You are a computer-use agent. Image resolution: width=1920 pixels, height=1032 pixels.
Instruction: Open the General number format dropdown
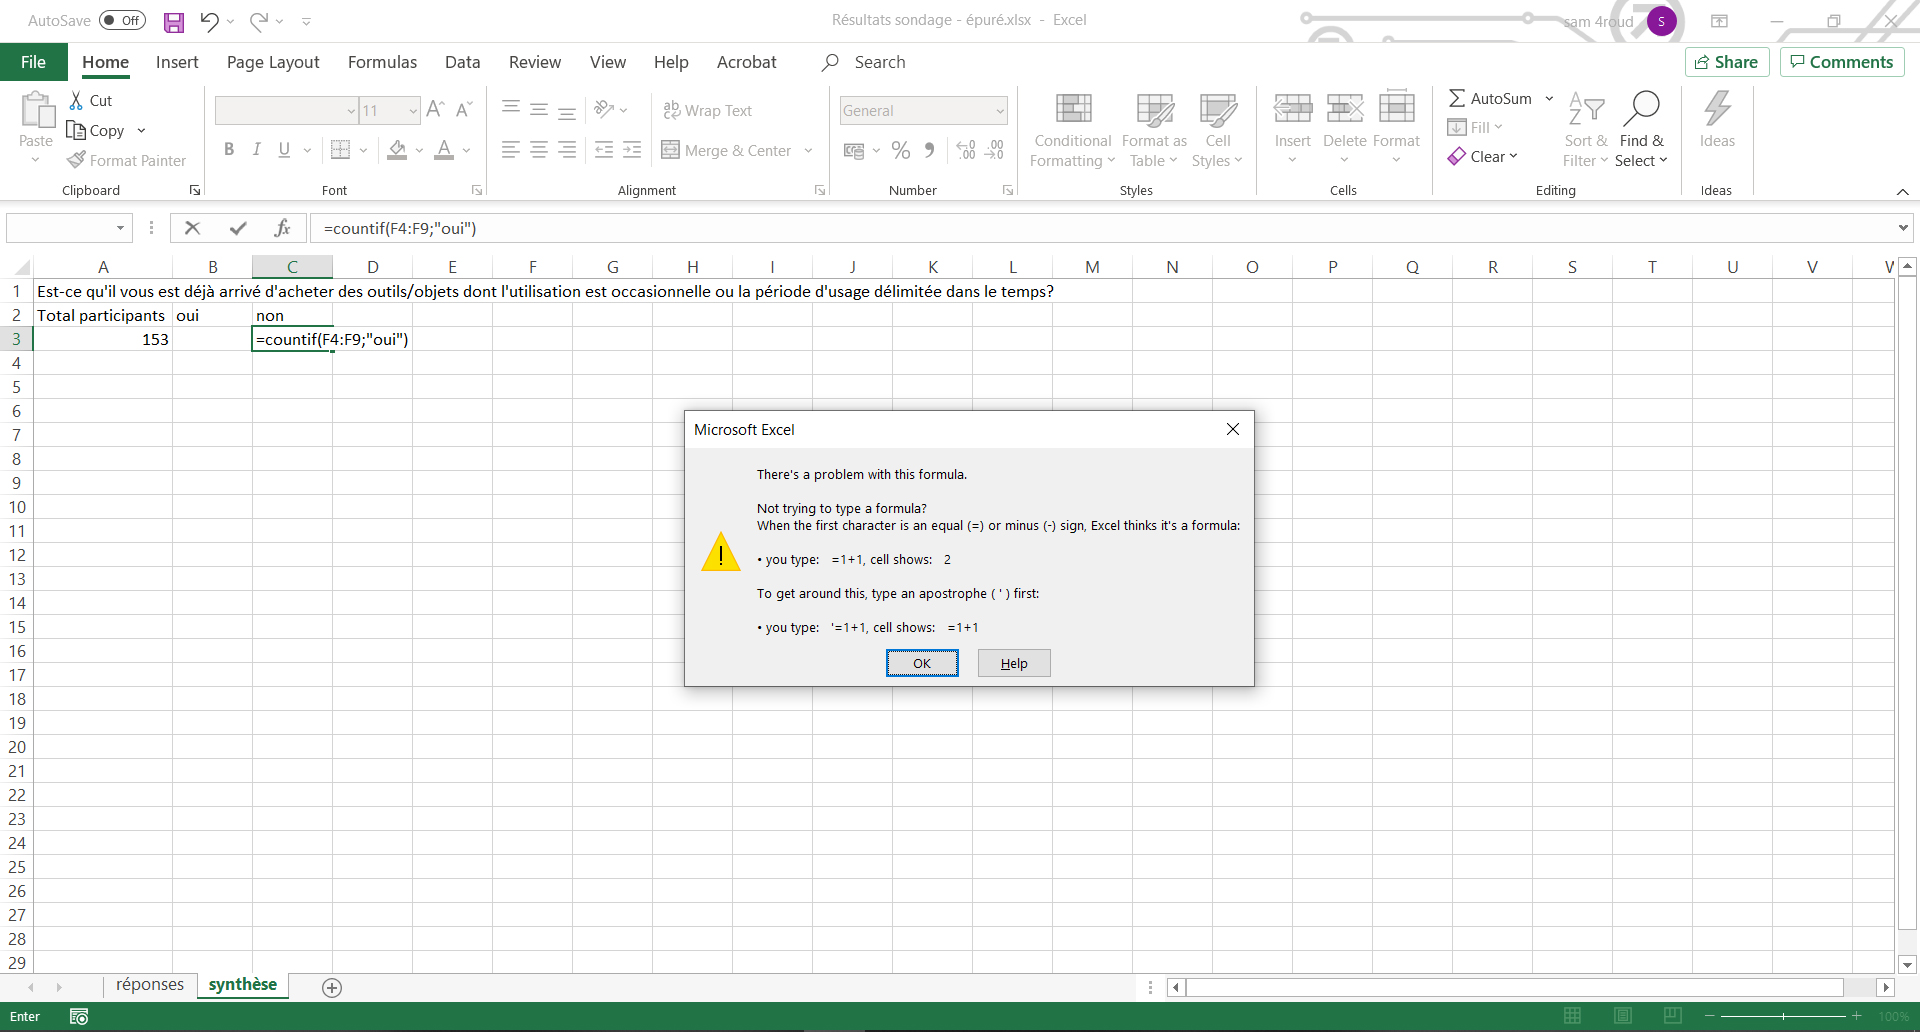[1000, 111]
